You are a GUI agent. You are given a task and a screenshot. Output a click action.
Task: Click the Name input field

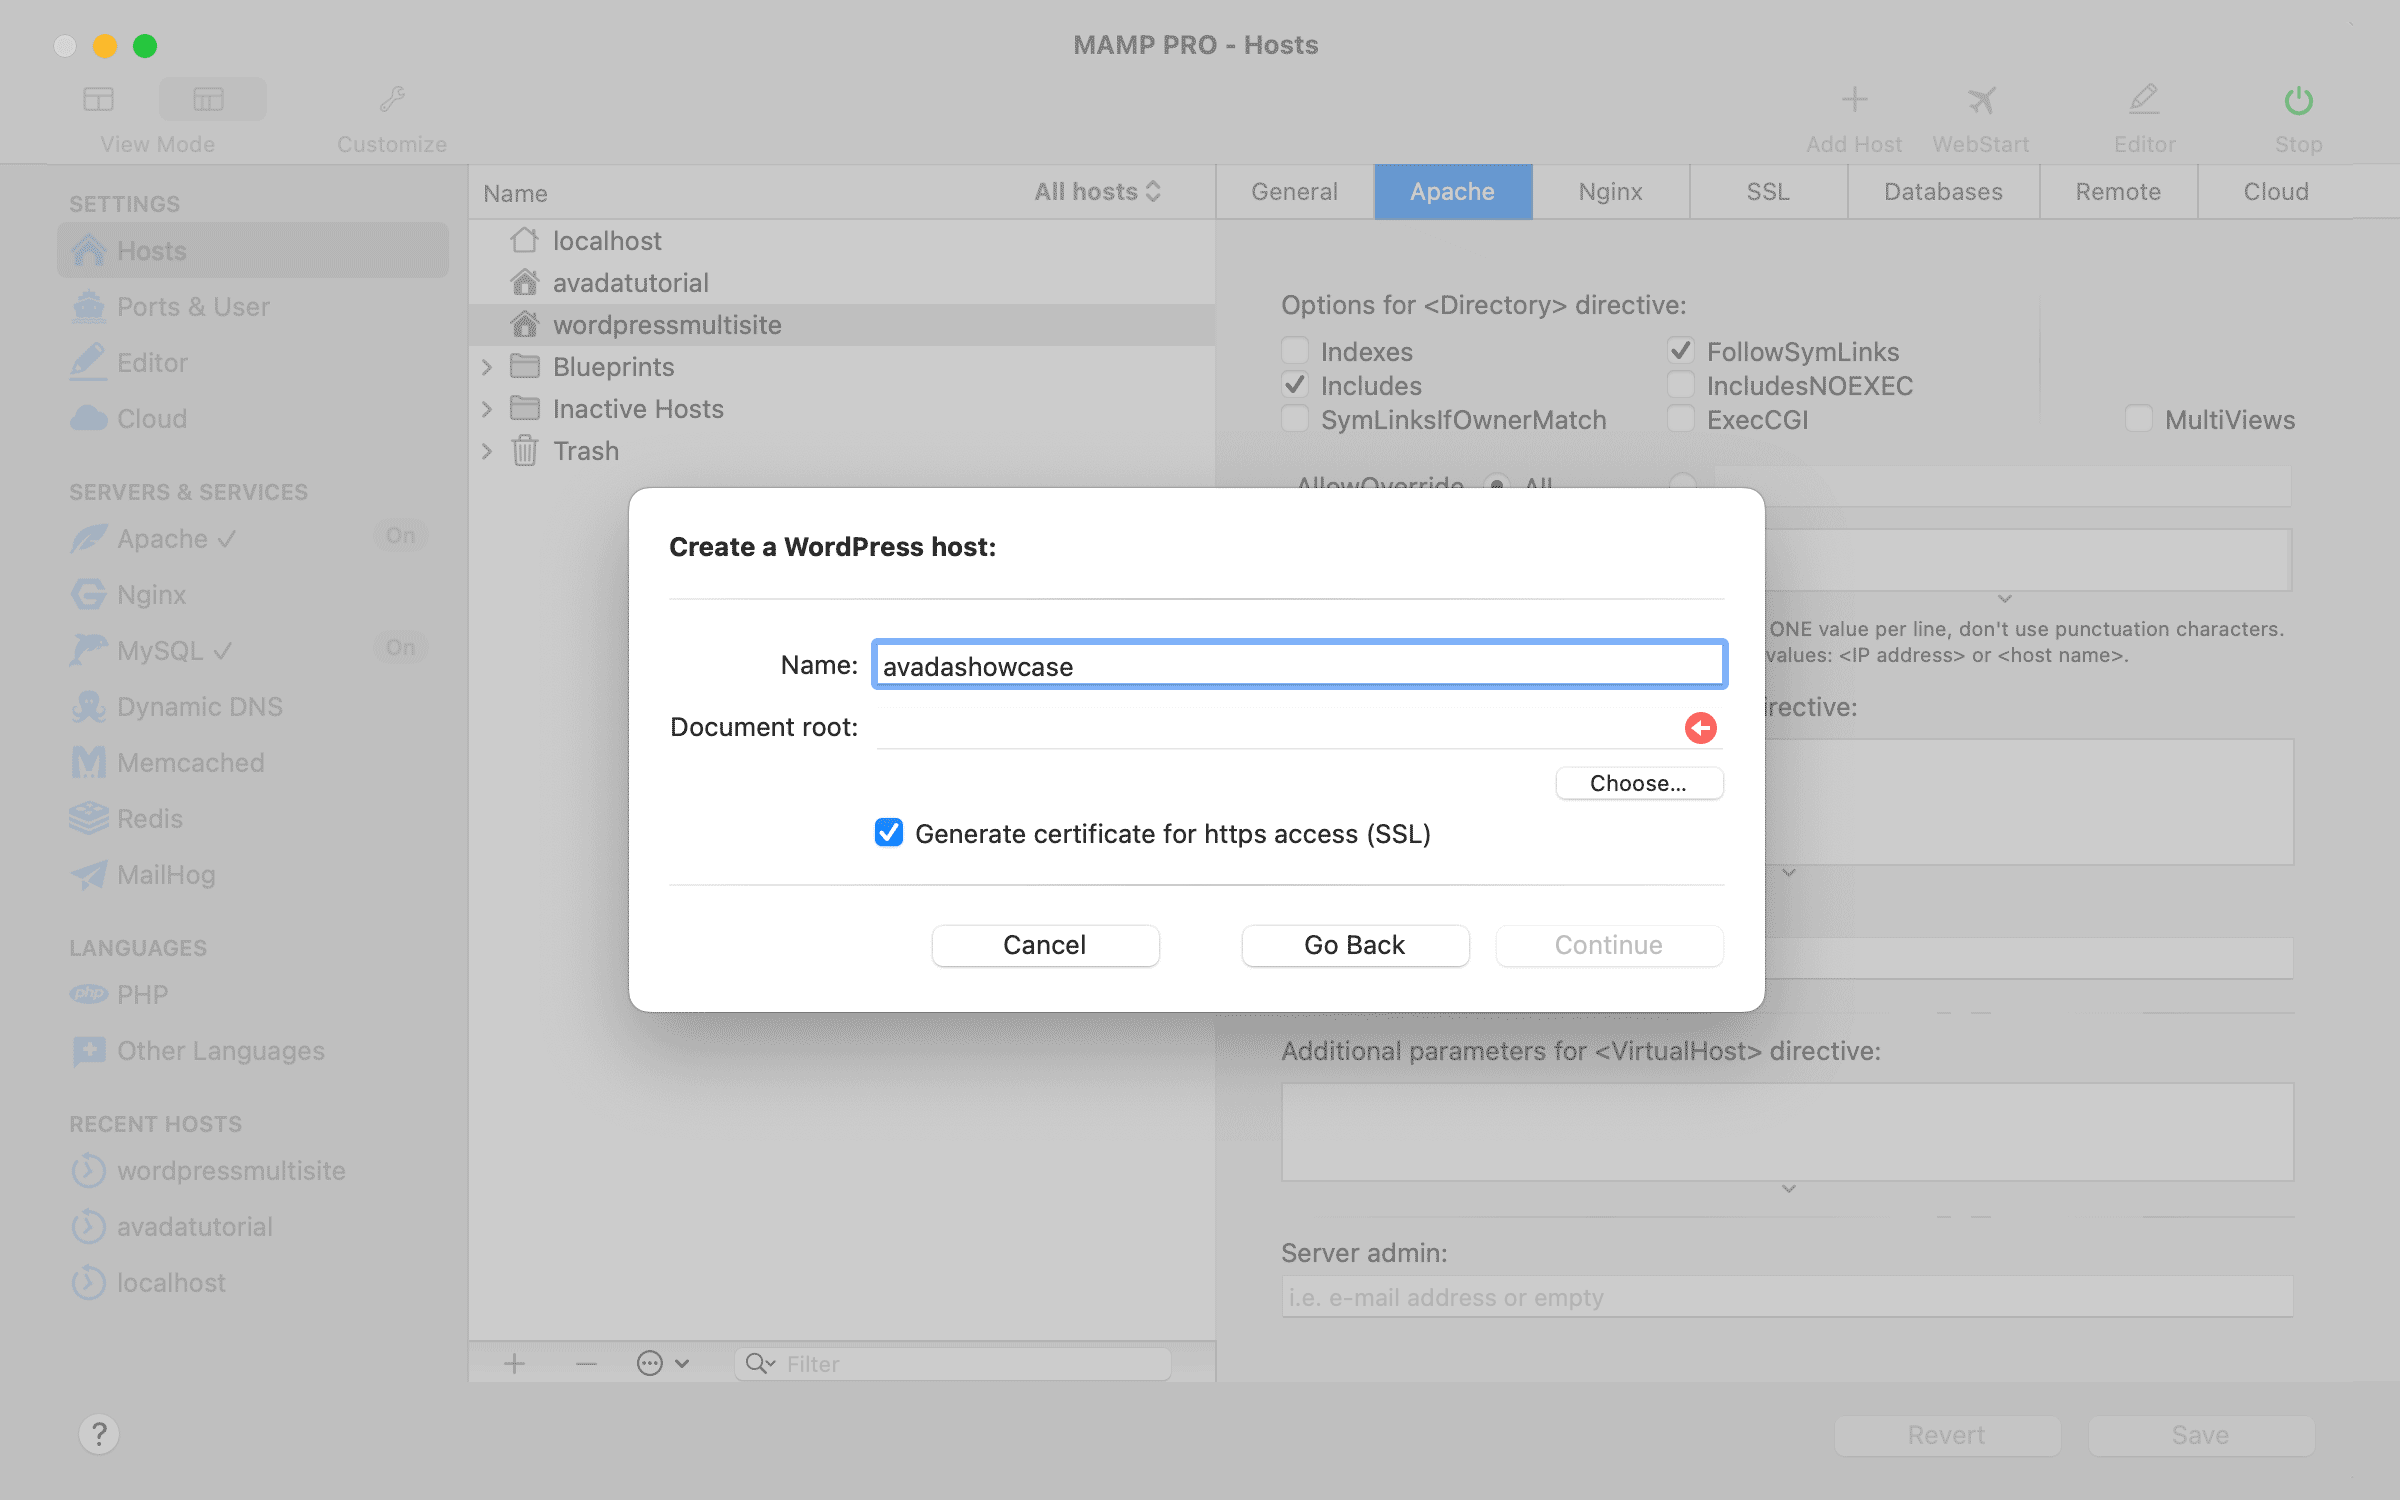point(1299,664)
